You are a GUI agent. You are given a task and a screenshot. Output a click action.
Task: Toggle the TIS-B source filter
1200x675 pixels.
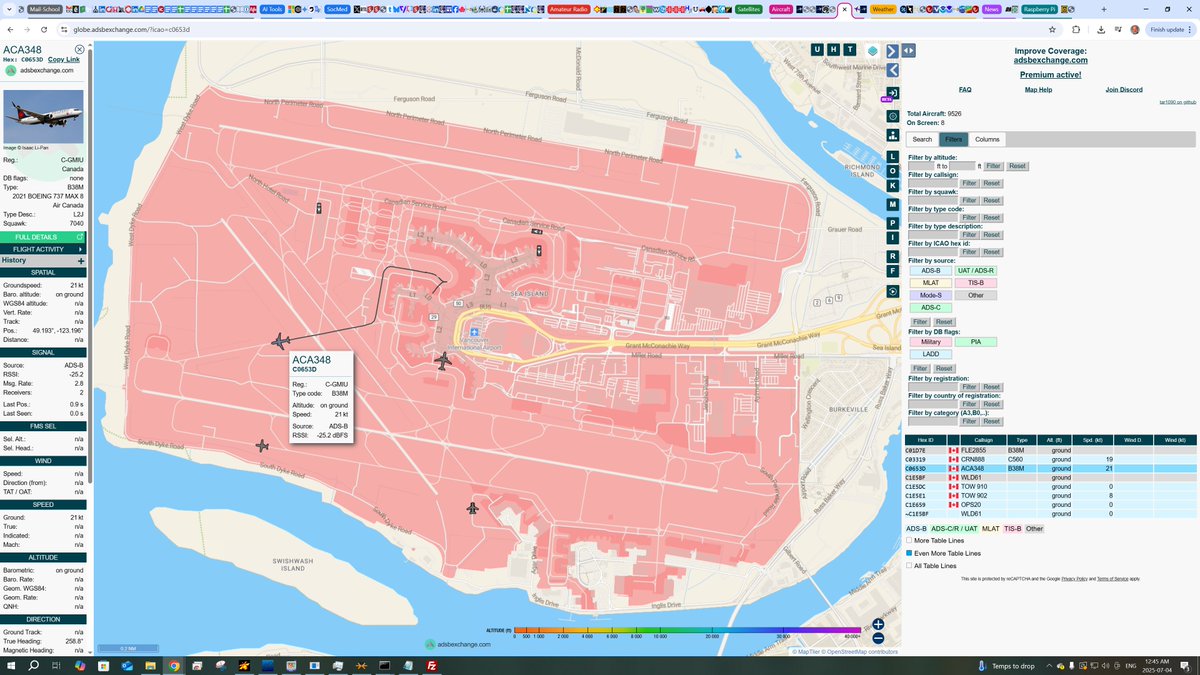977,283
